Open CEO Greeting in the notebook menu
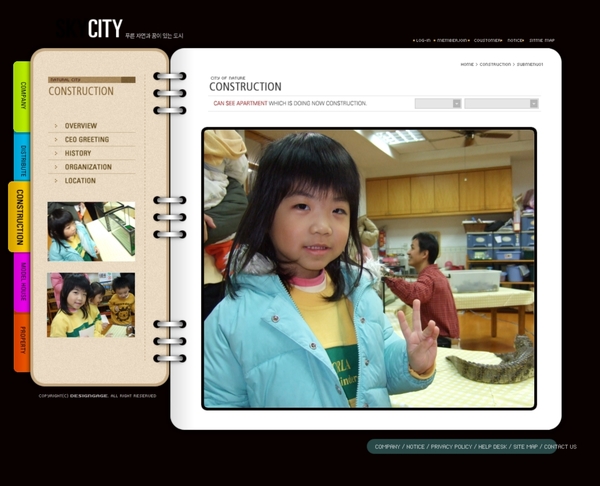 pos(87,140)
